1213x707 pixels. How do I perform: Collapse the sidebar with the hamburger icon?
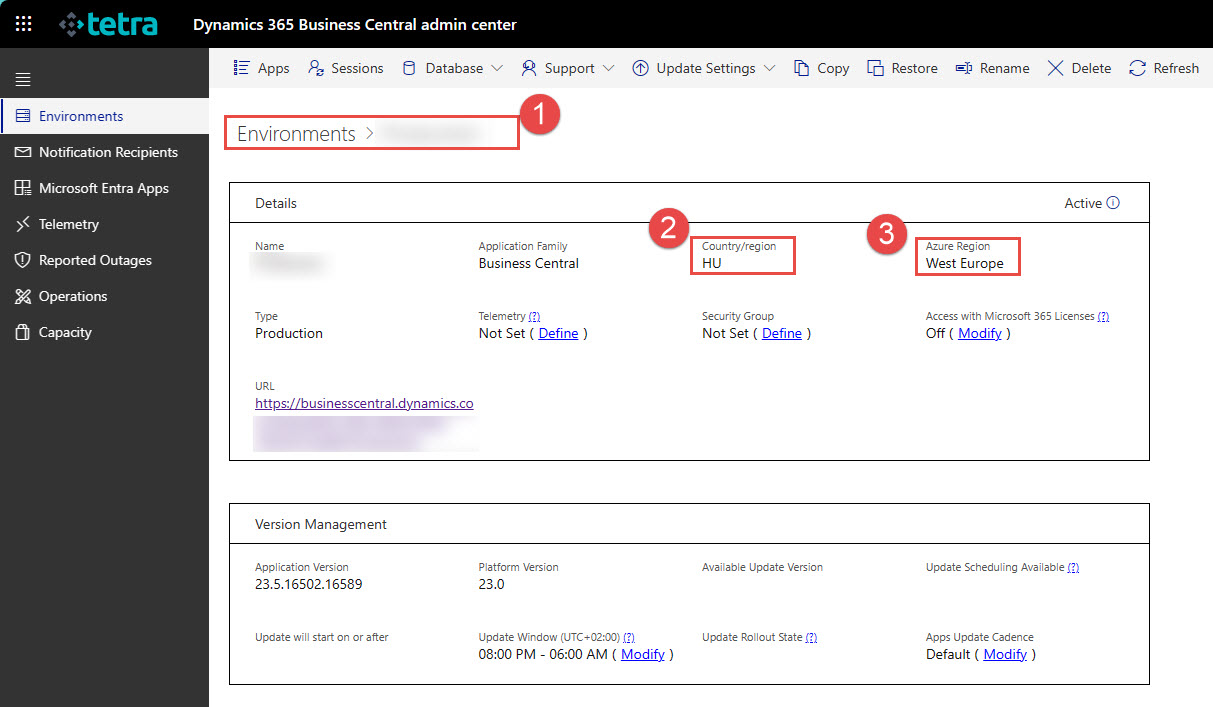tap(23, 79)
